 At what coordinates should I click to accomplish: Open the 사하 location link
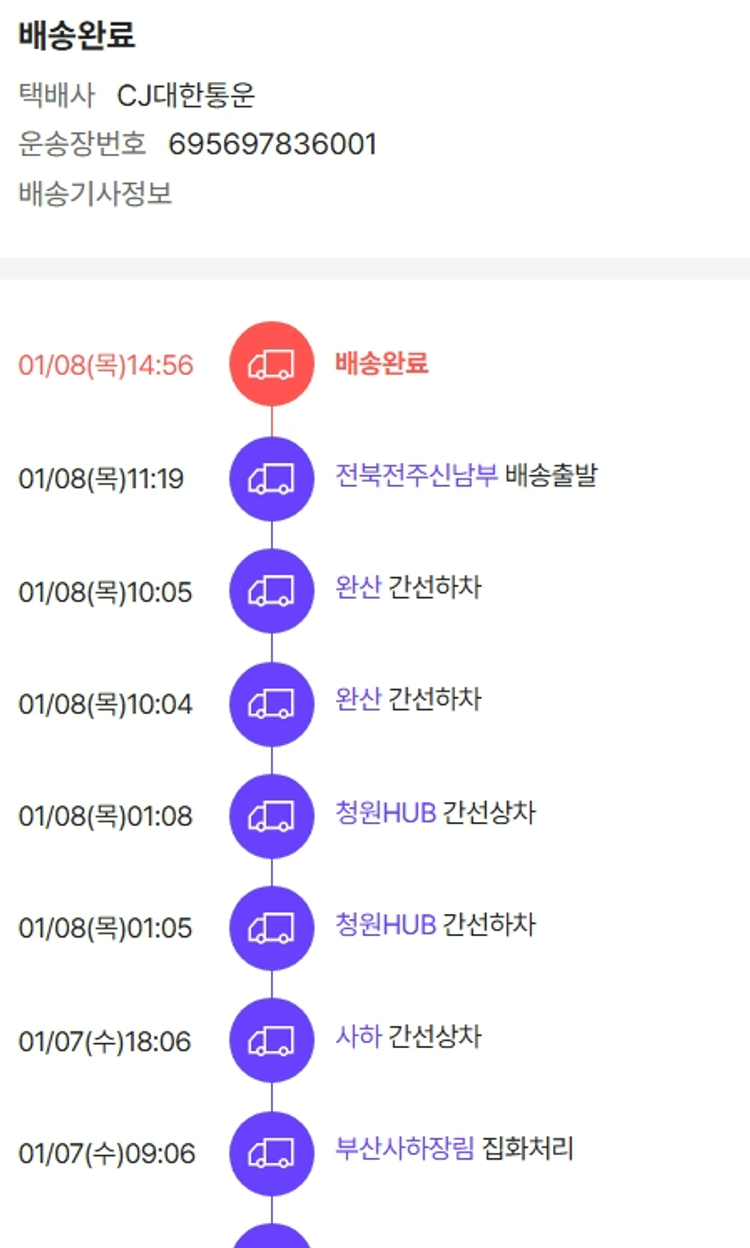coord(358,1036)
